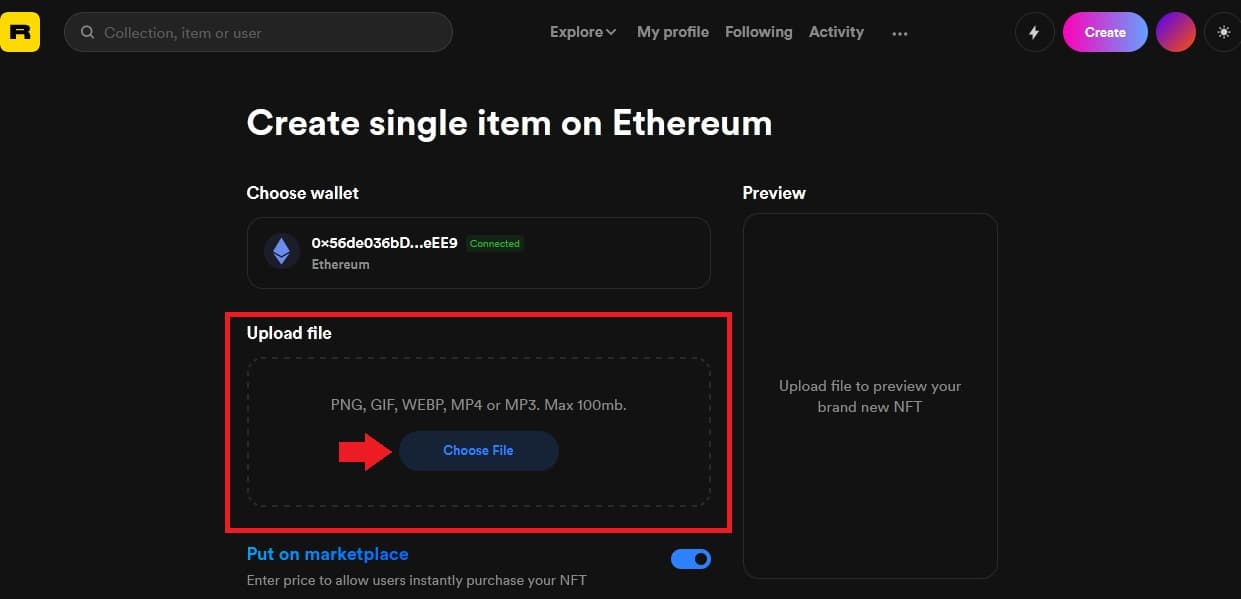Open the My profile tab
Screen dimensions: 1241x599
[673, 32]
